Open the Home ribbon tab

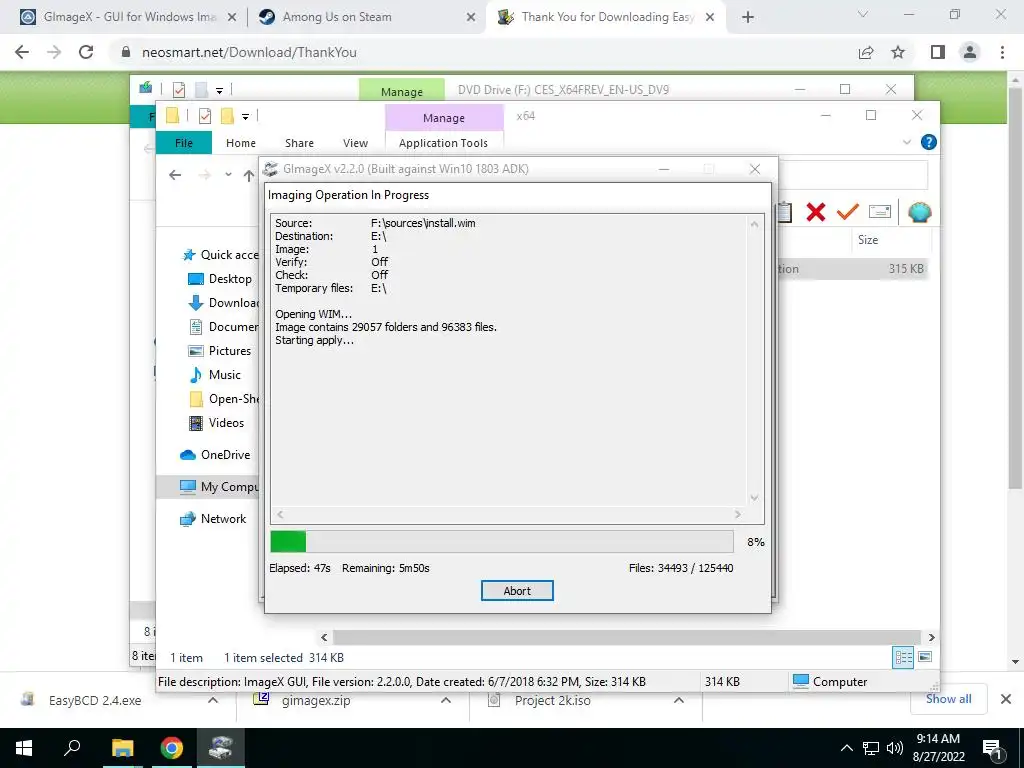click(x=241, y=142)
